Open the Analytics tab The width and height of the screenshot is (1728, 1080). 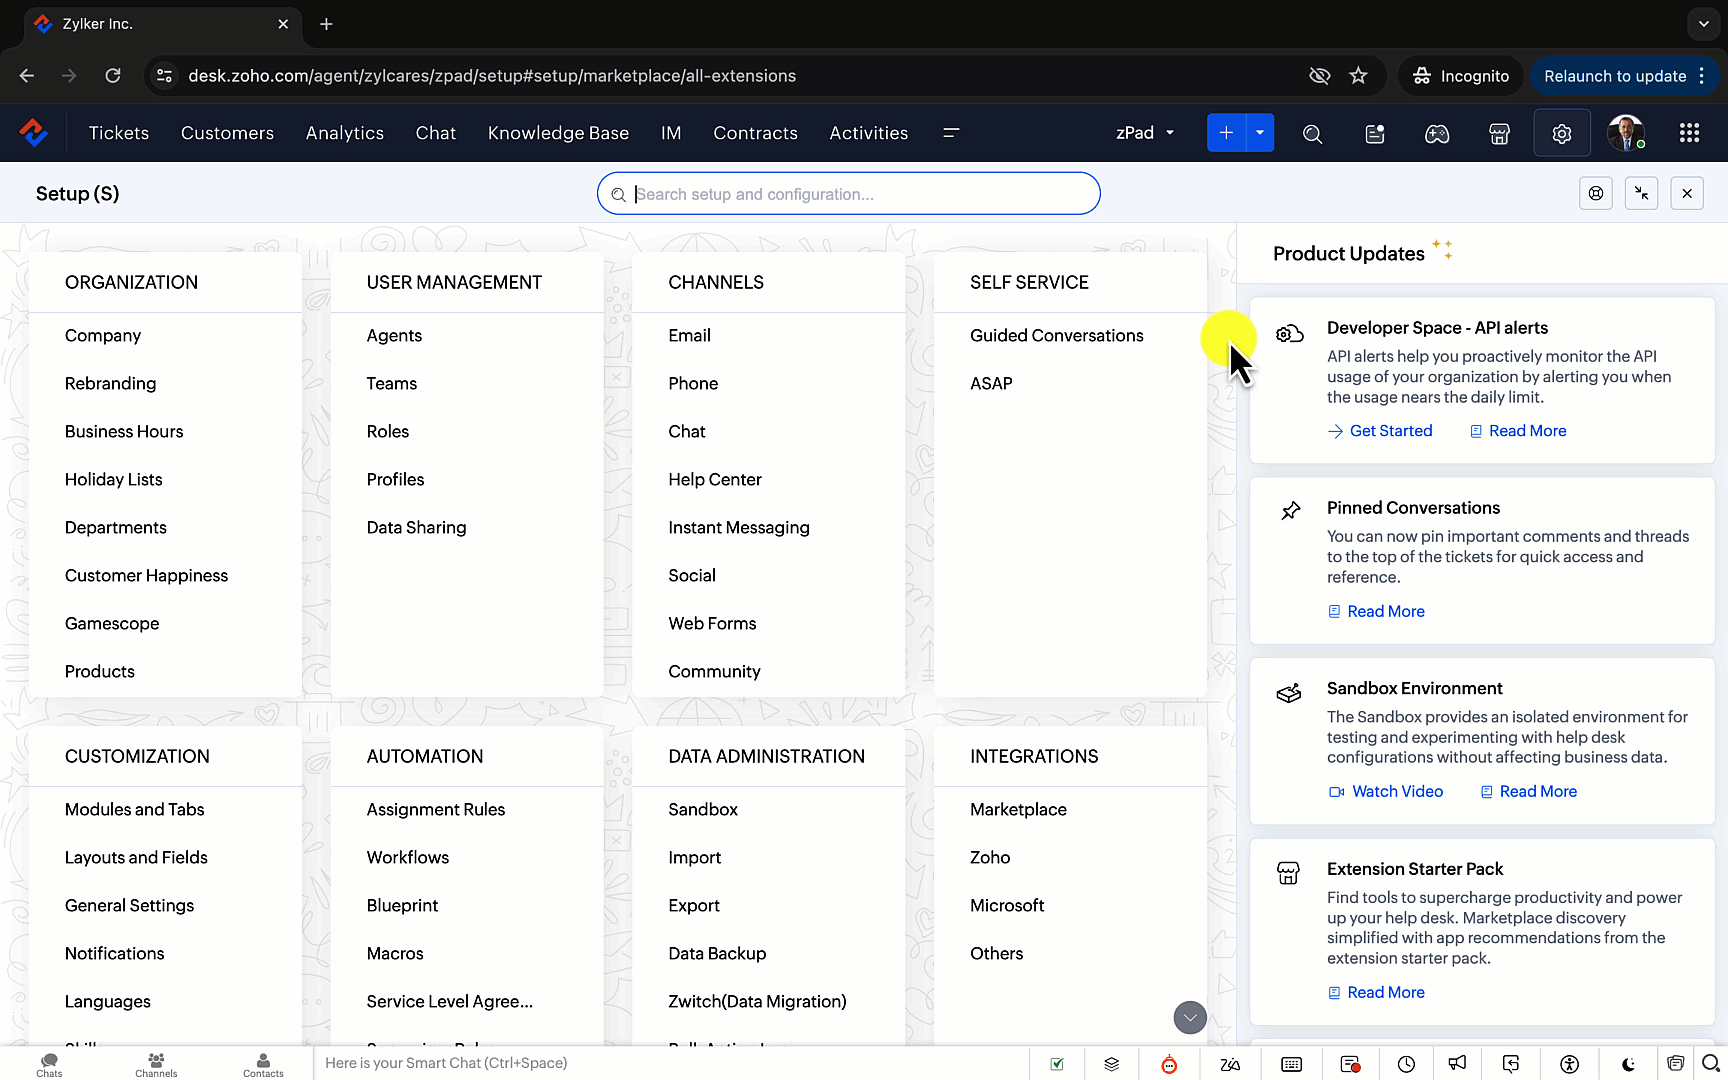click(345, 133)
